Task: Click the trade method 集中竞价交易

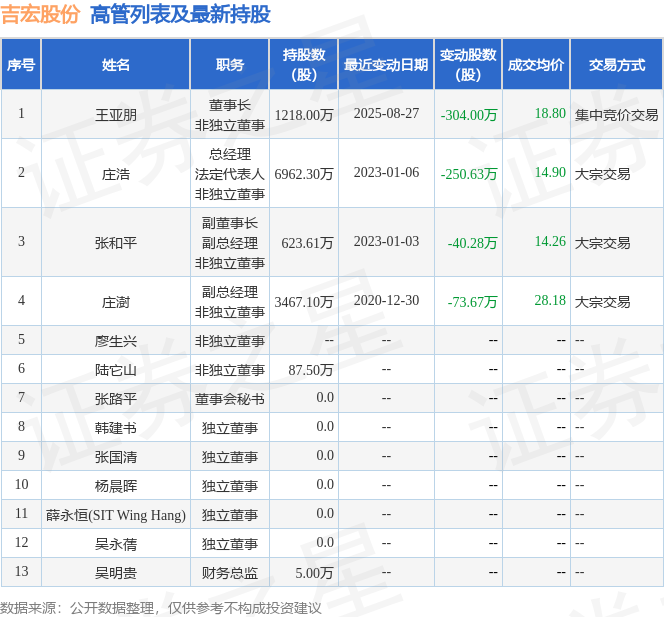Action: [x=617, y=115]
